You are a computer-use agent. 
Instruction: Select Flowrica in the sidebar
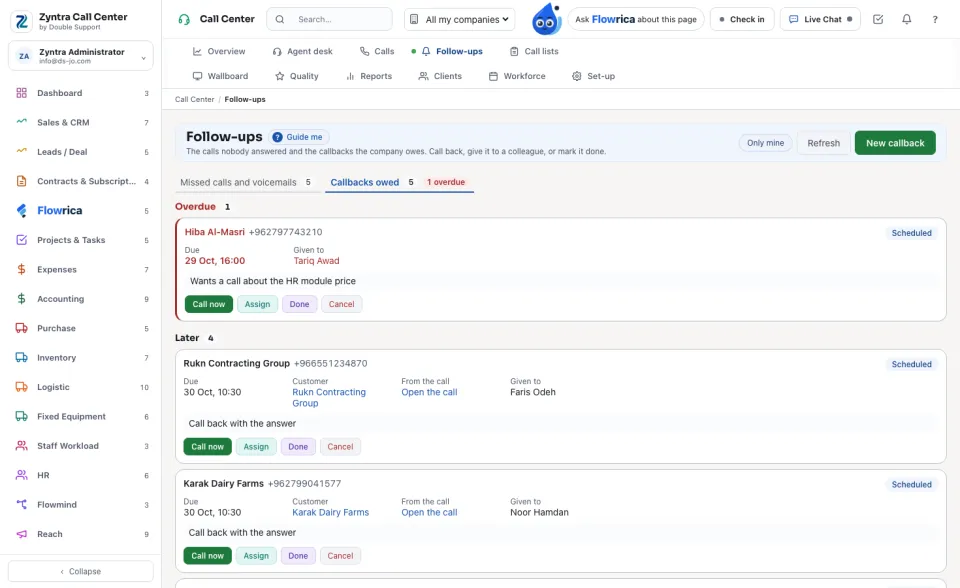pos(81,211)
